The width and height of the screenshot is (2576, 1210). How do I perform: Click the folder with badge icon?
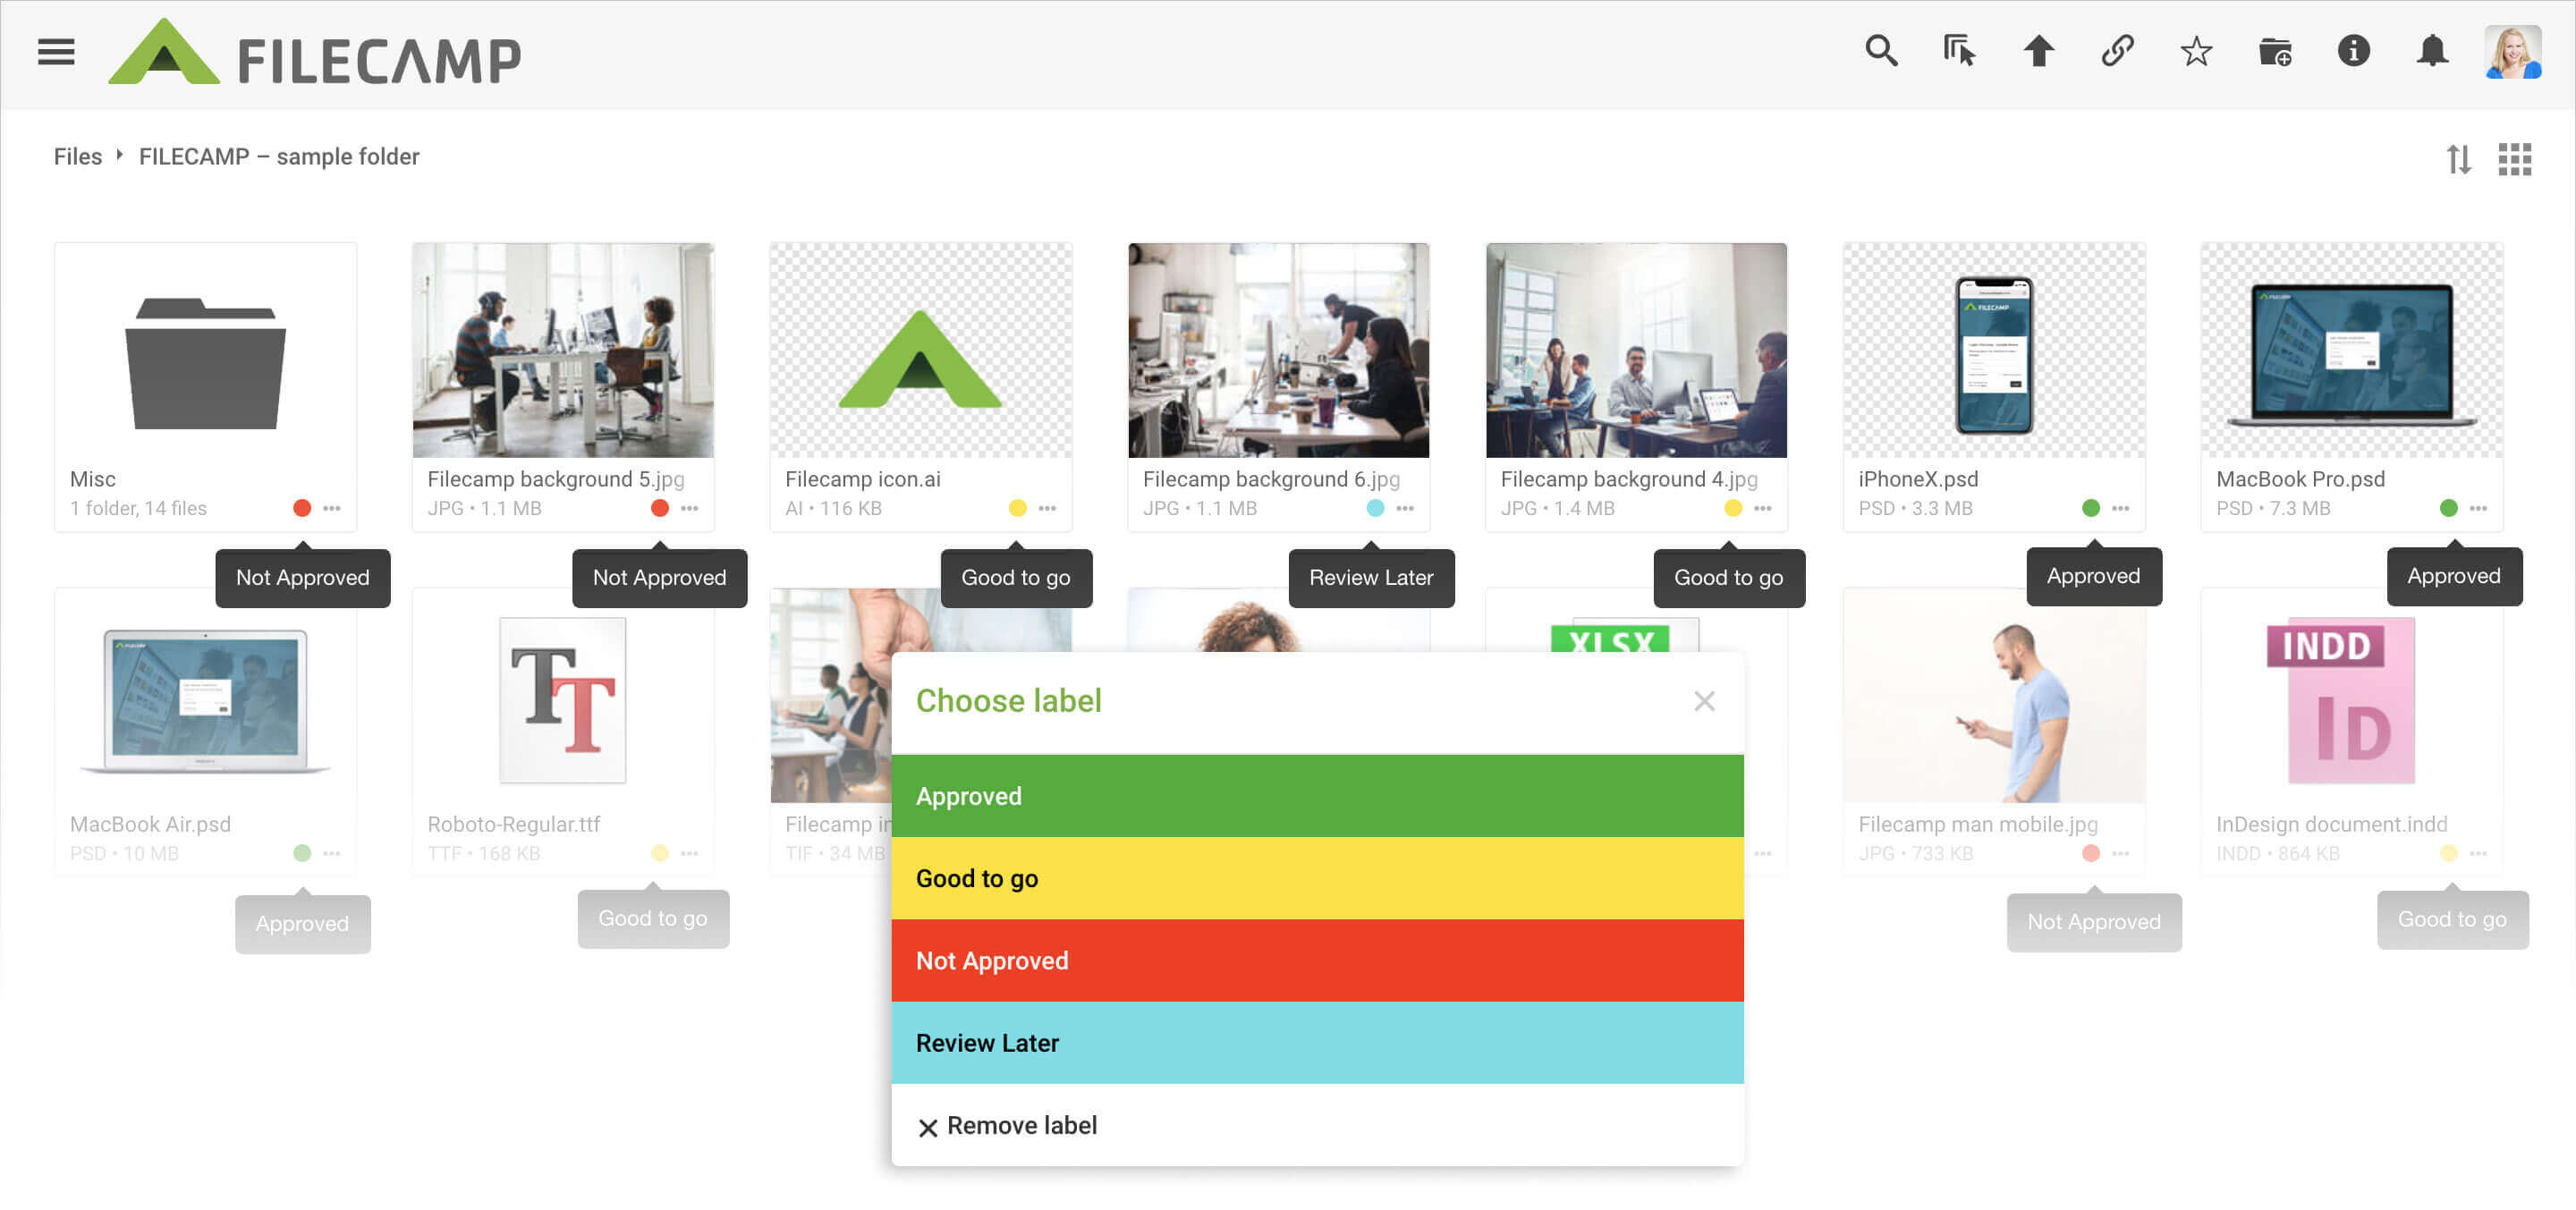(x=2275, y=51)
